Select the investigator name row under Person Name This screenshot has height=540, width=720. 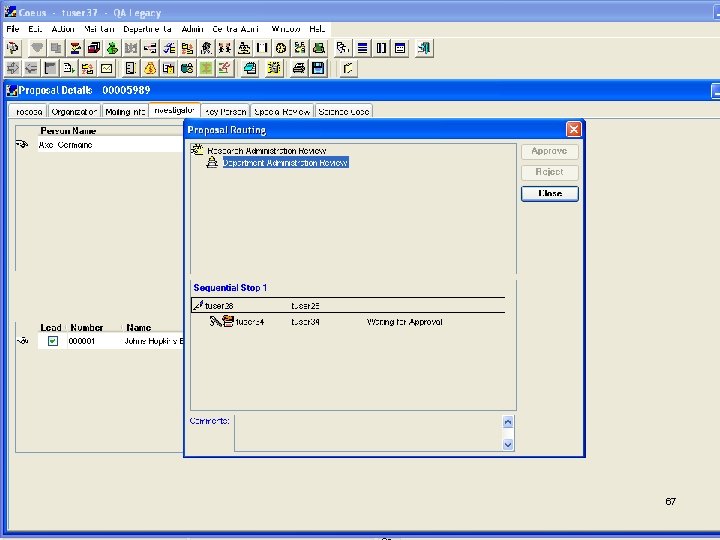click(110, 145)
